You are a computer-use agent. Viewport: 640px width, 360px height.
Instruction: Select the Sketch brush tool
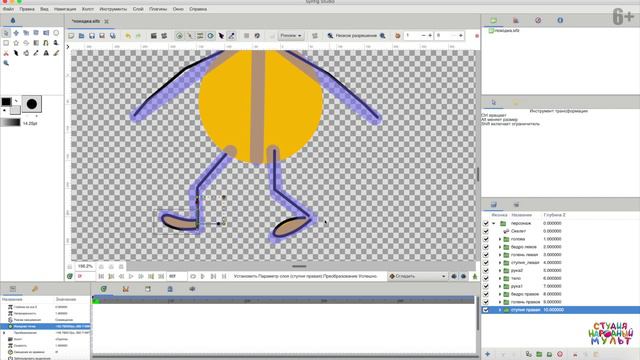pyautogui.click(x=56, y=53)
